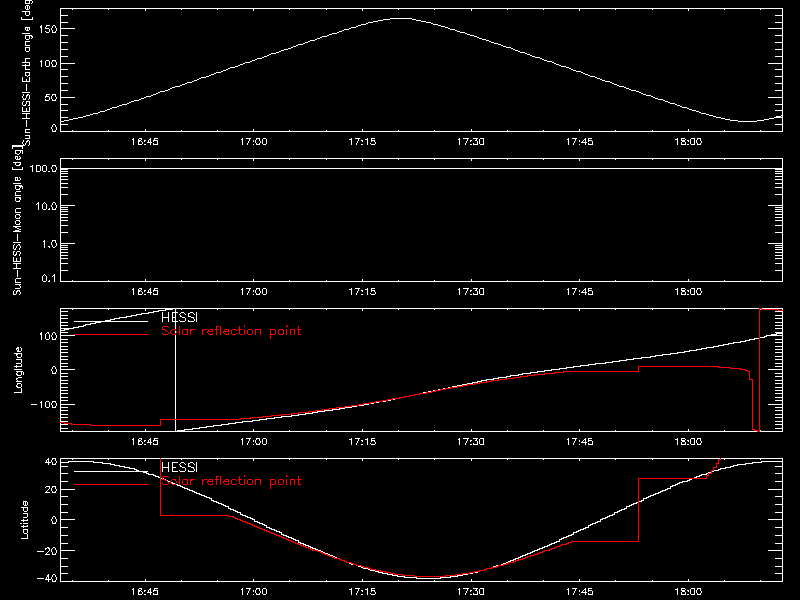Viewport: 800px width, 600px height.
Task: Click 17:00 label under the Earth angle plot
Action: (254, 142)
